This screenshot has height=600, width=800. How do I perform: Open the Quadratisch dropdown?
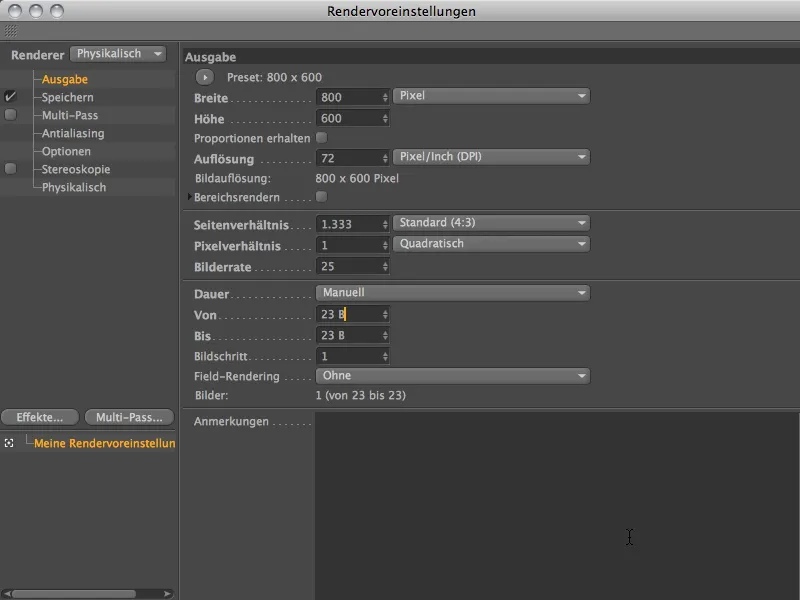tap(491, 244)
